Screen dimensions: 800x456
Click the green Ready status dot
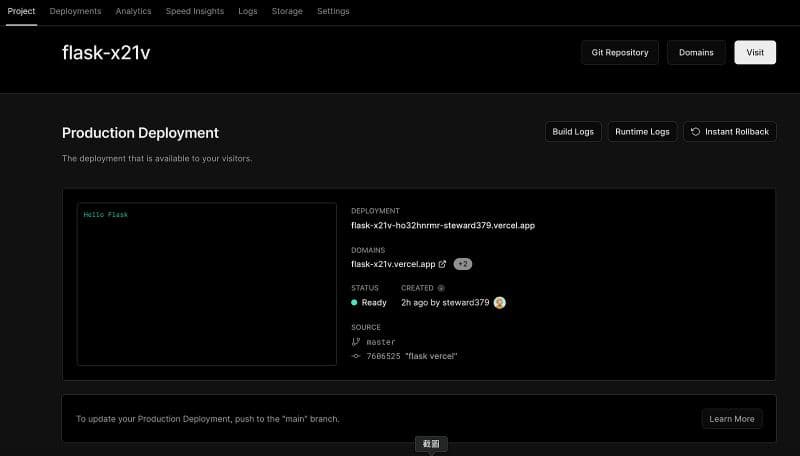click(x=354, y=302)
